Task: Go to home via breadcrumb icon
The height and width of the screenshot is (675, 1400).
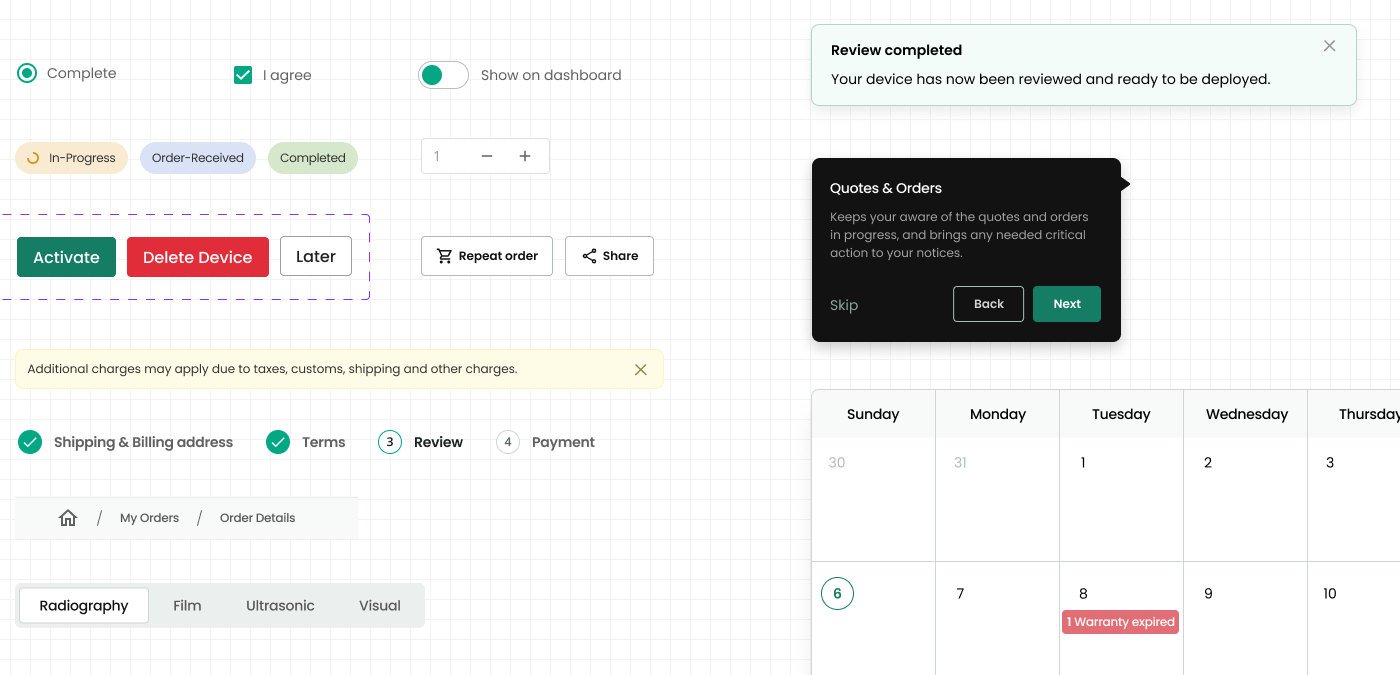Action: point(68,518)
